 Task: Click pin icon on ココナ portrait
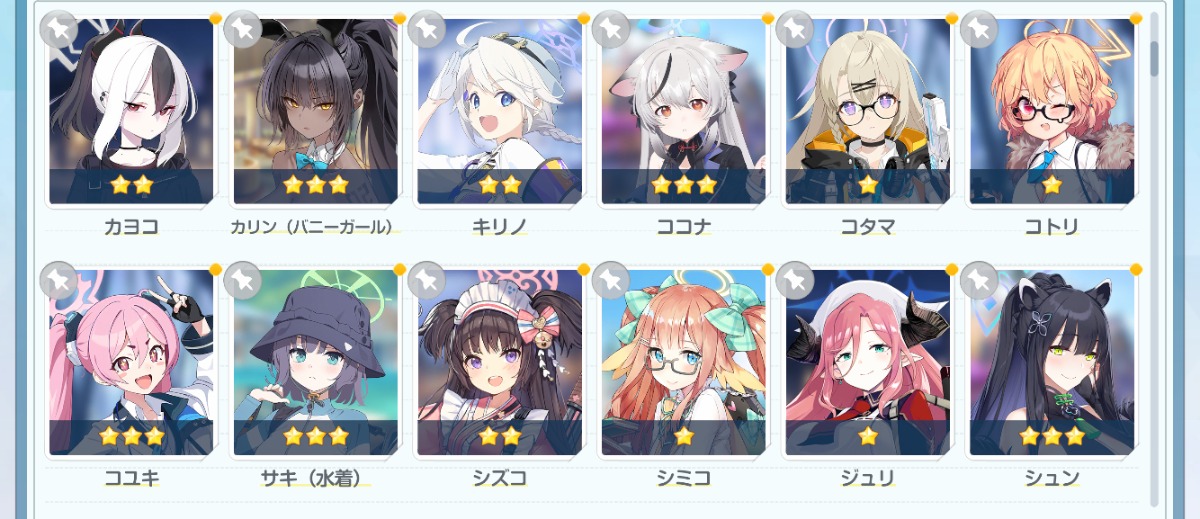(x=611, y=29)
